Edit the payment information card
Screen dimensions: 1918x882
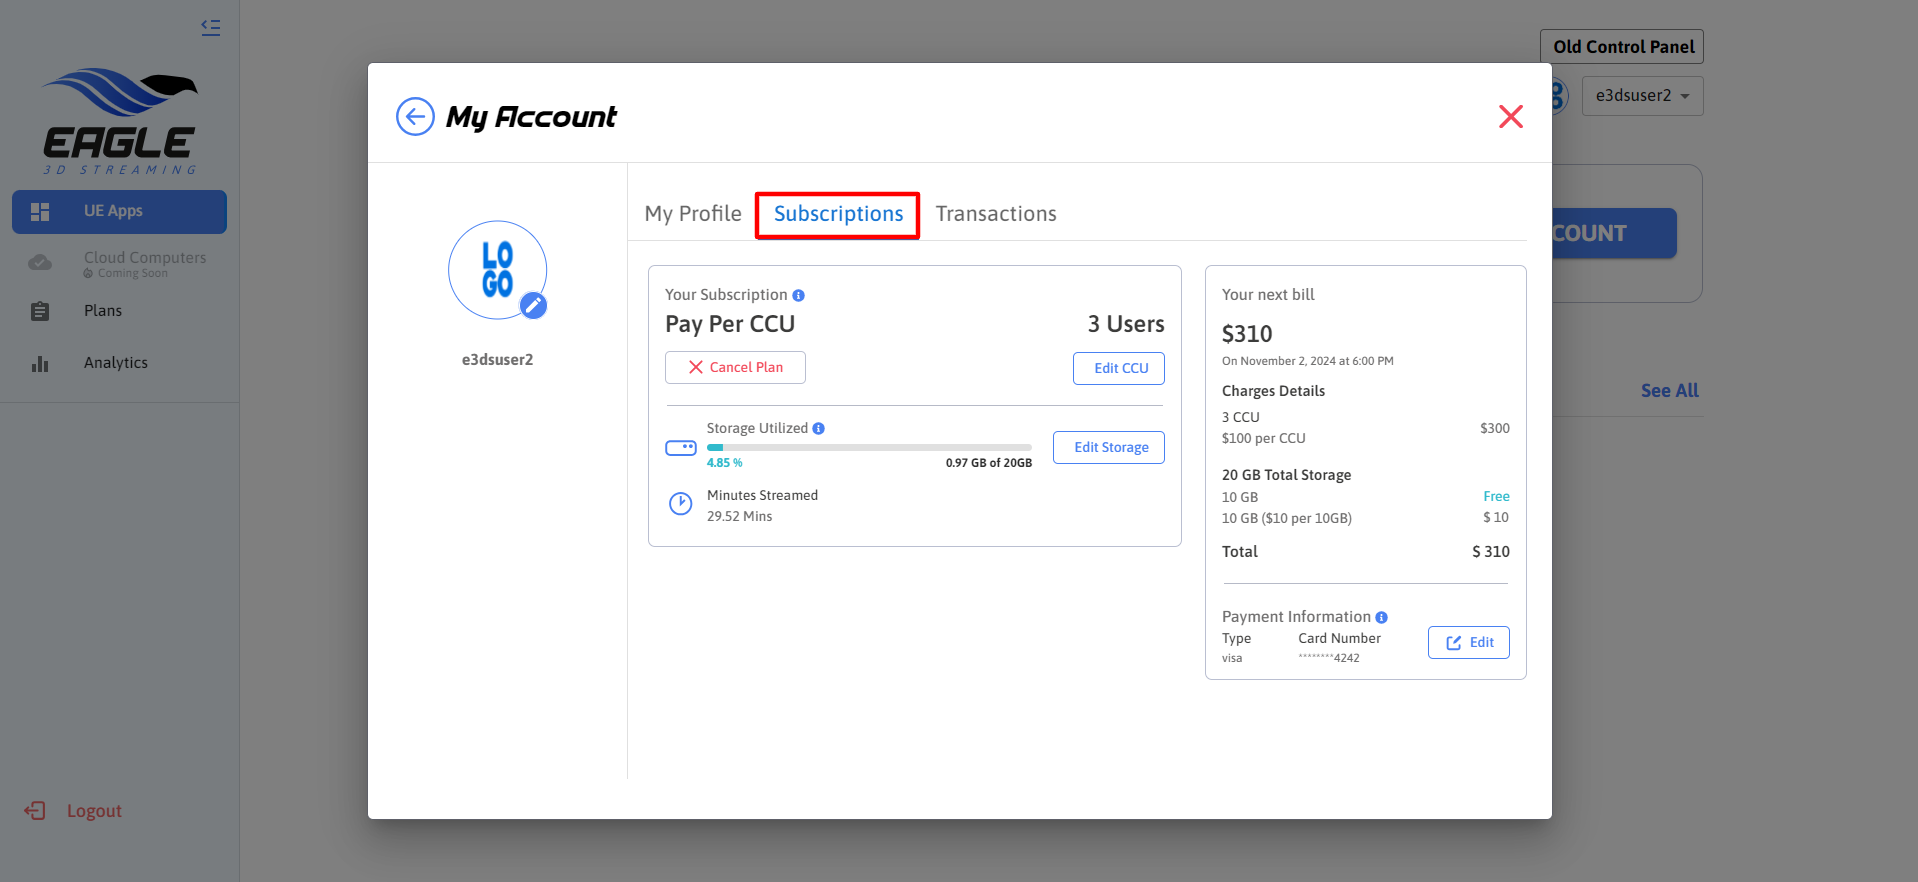coord(1468,643)
